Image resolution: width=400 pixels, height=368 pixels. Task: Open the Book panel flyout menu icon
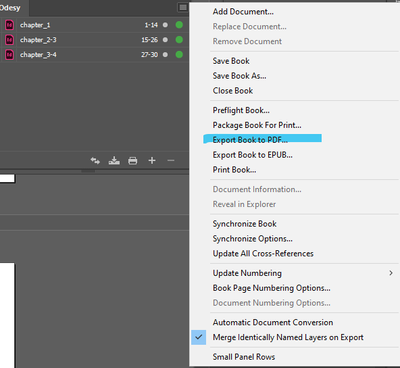[x=183, y=7]
